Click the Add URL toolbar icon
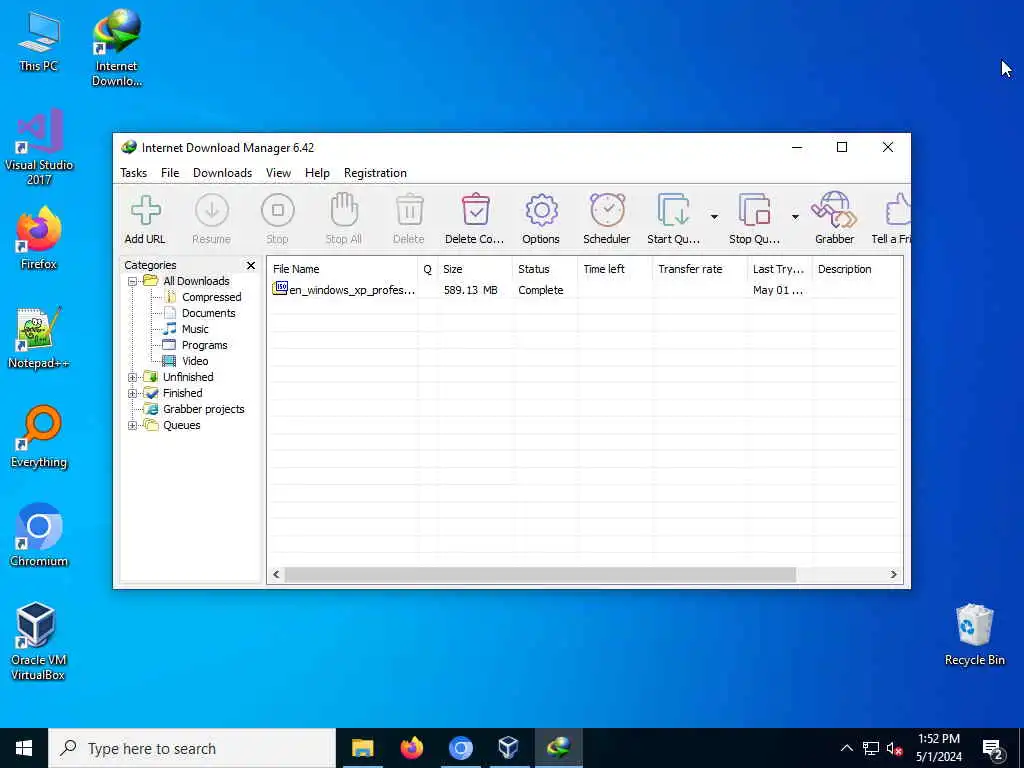Screen dimensions: 1024x768 pyautogui.click(x=145, y=211)
